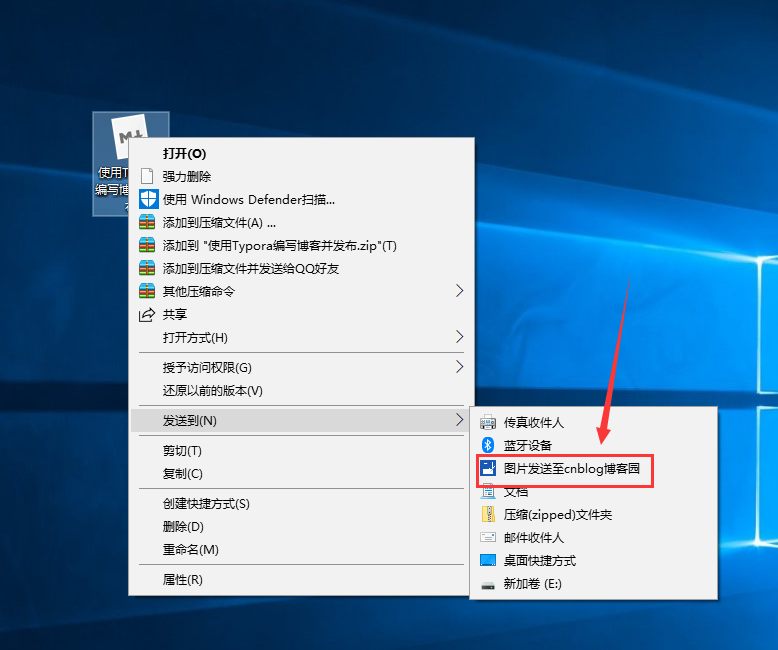
Task: Click the Bluetooth icon beside 蓝牙设备
Action: point(488,445)
